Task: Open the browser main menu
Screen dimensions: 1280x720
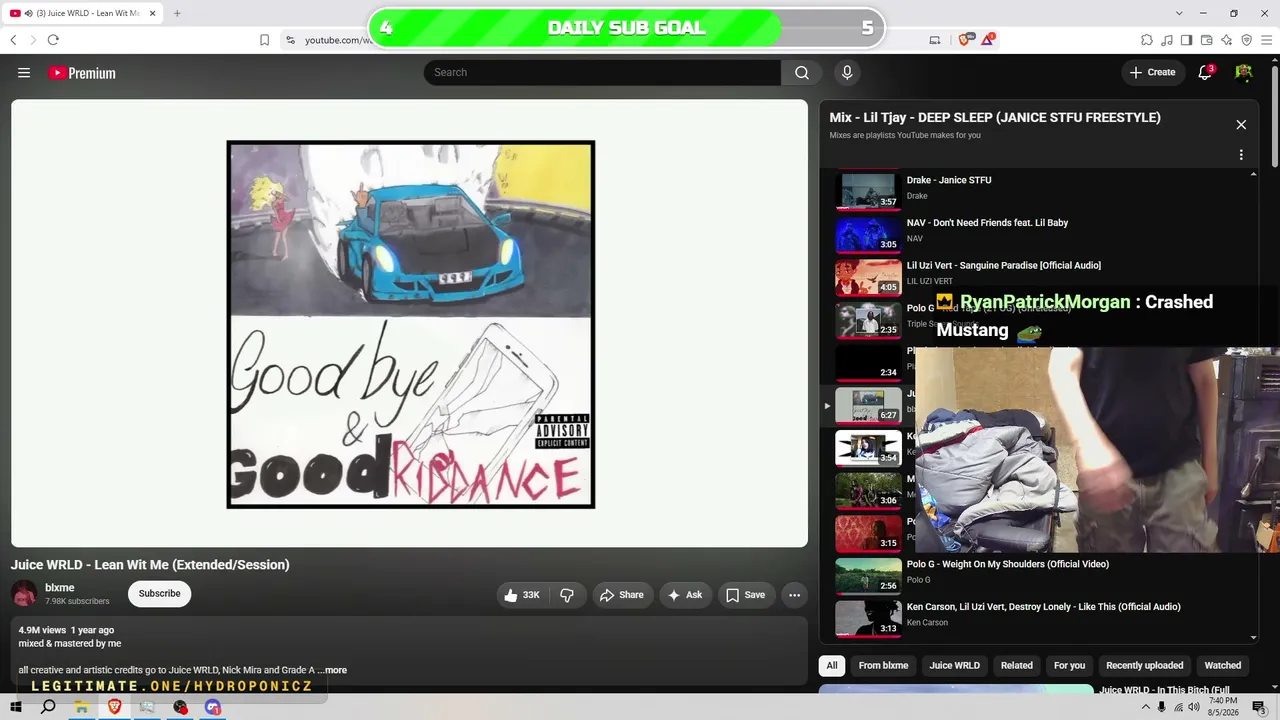Action: tap(1266, 40)
